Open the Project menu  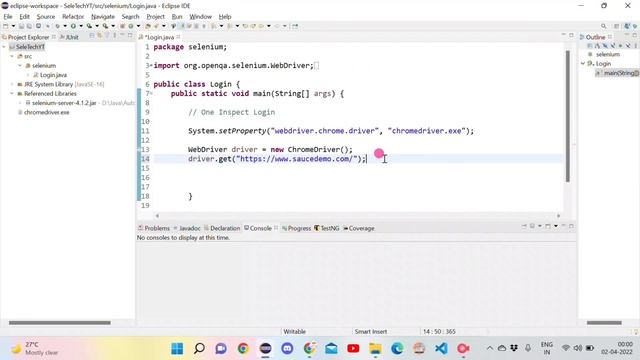point(156,17)
